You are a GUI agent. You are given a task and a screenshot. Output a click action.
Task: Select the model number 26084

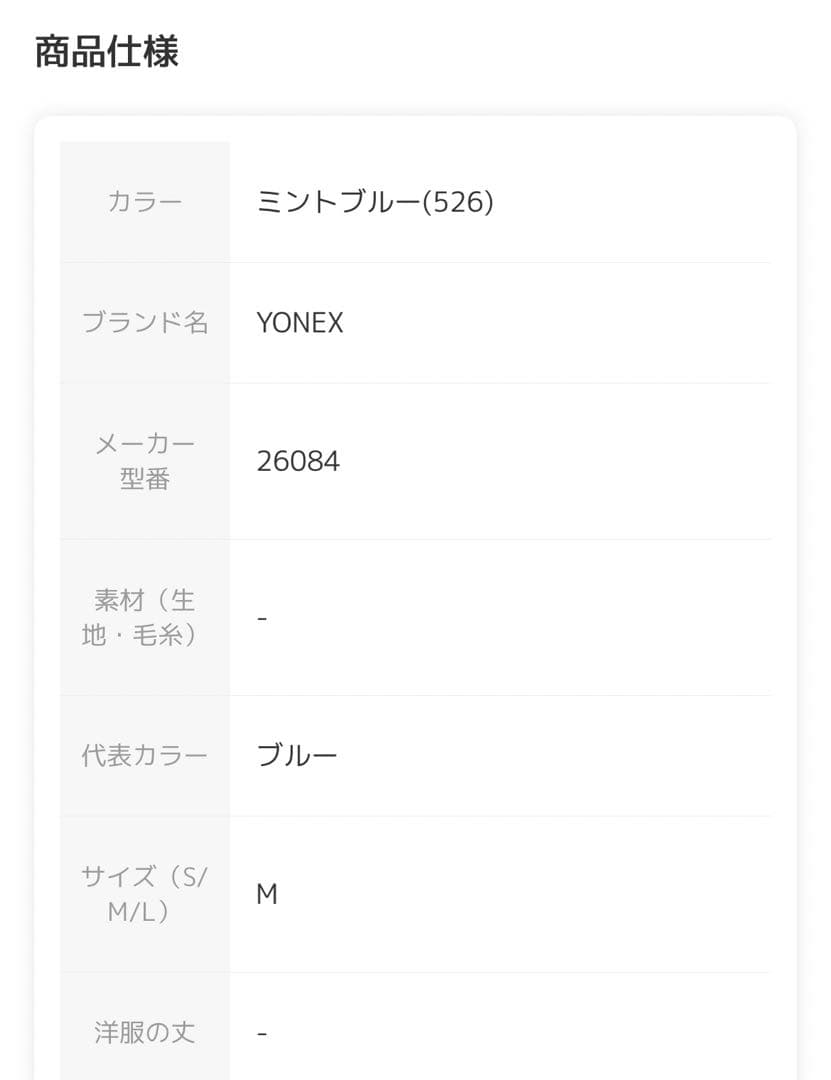298,461
